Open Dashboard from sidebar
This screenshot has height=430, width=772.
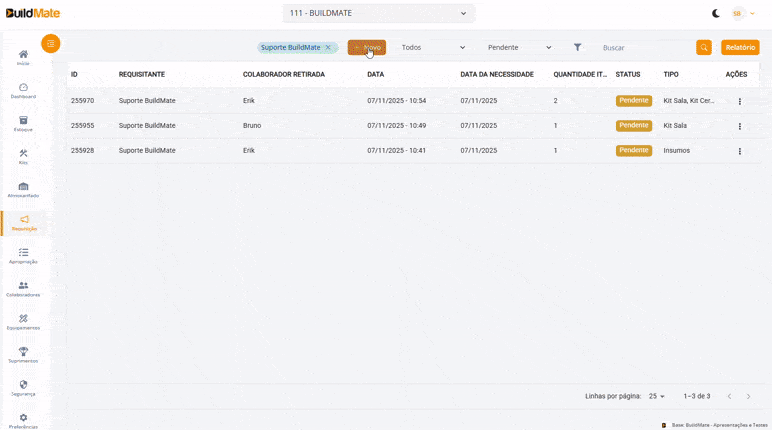(x=23, y=90)
